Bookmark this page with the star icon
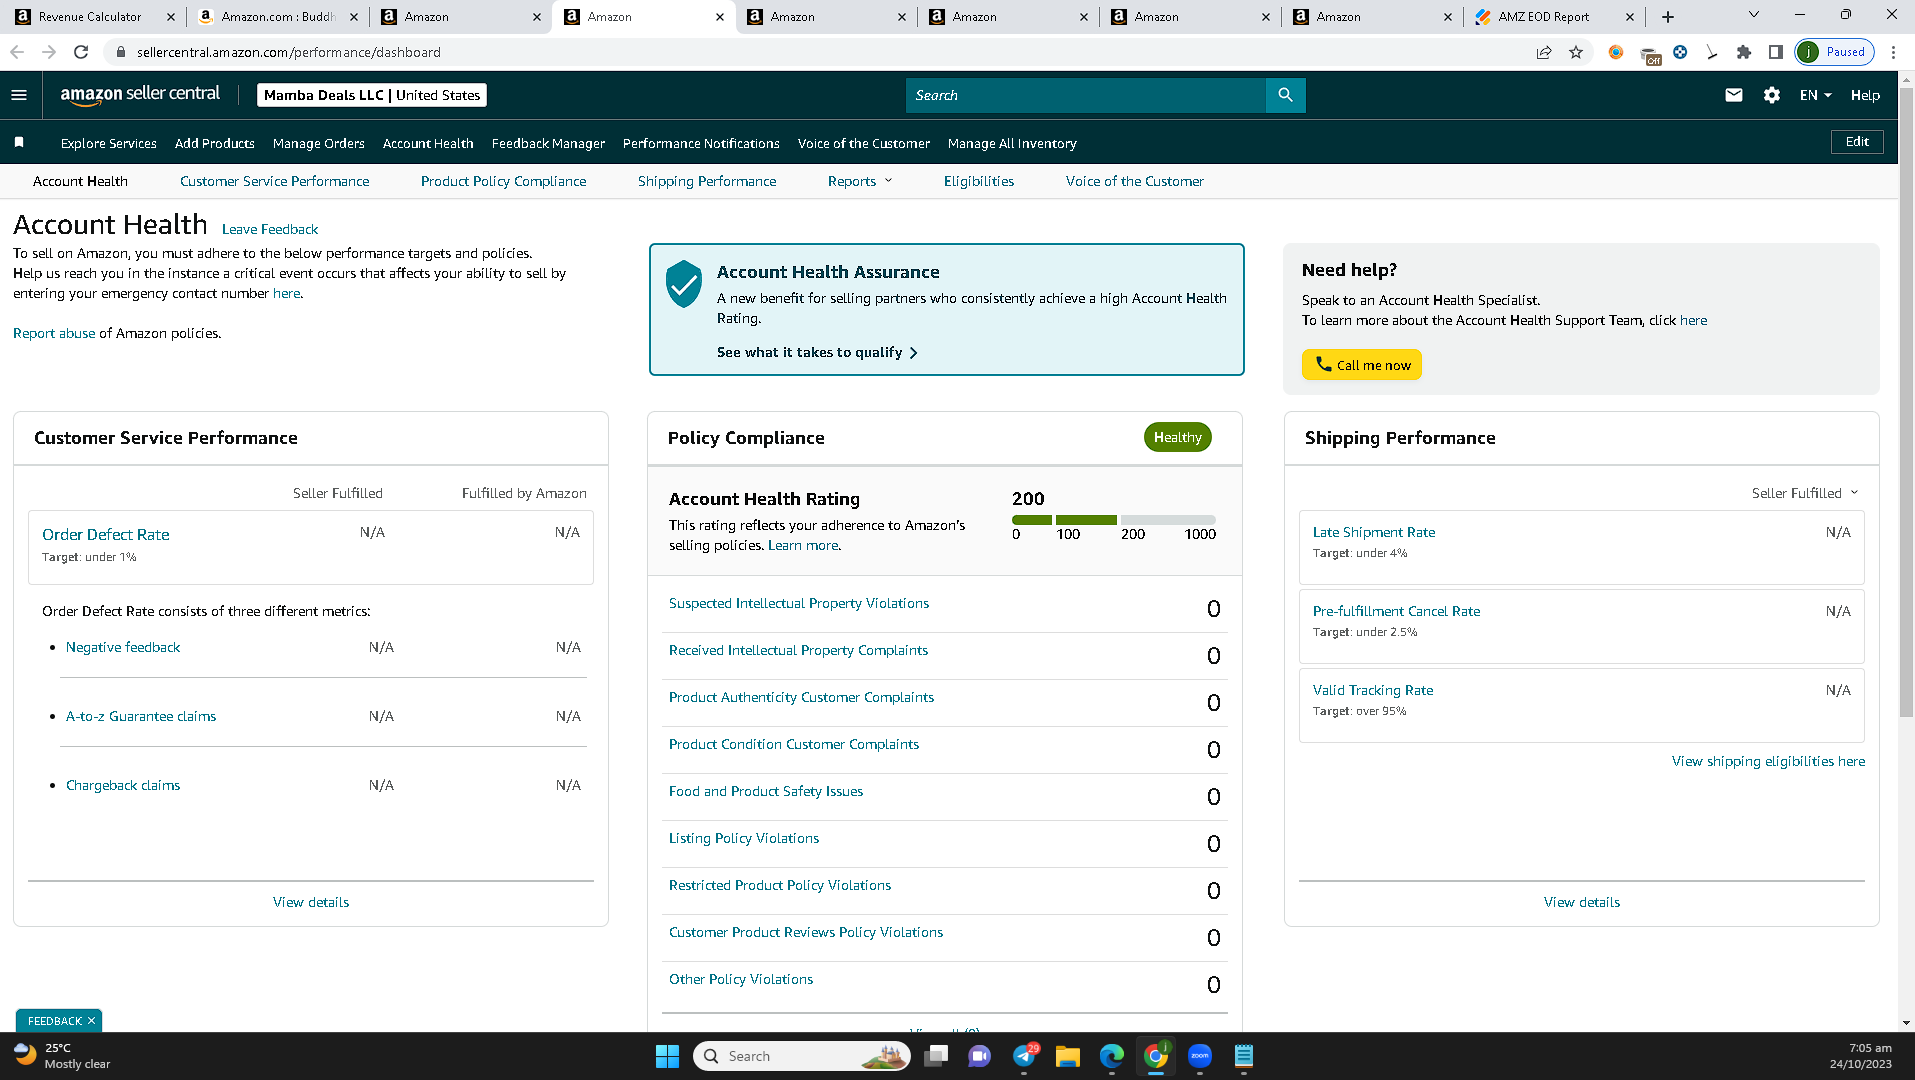This screenshot has height=1080, width=1915. coord(1576,52)
